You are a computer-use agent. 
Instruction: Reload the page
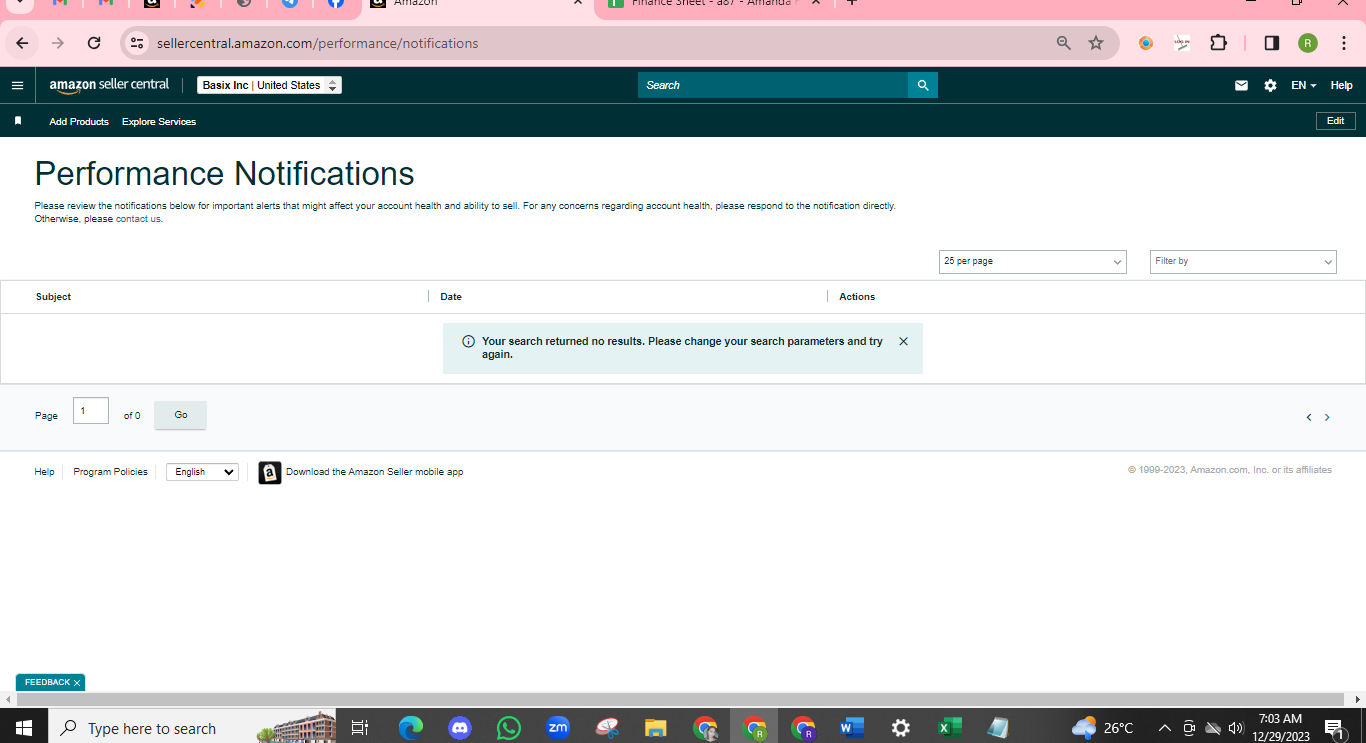(94, 43)
